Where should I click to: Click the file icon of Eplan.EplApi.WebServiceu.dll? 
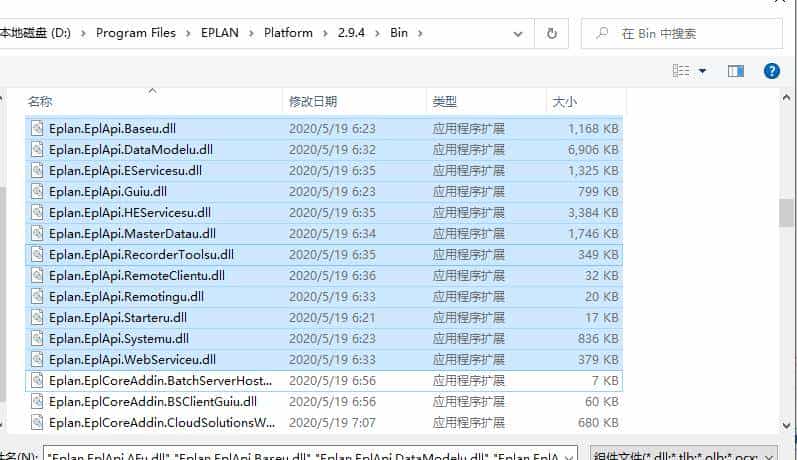tap(37, 359)
